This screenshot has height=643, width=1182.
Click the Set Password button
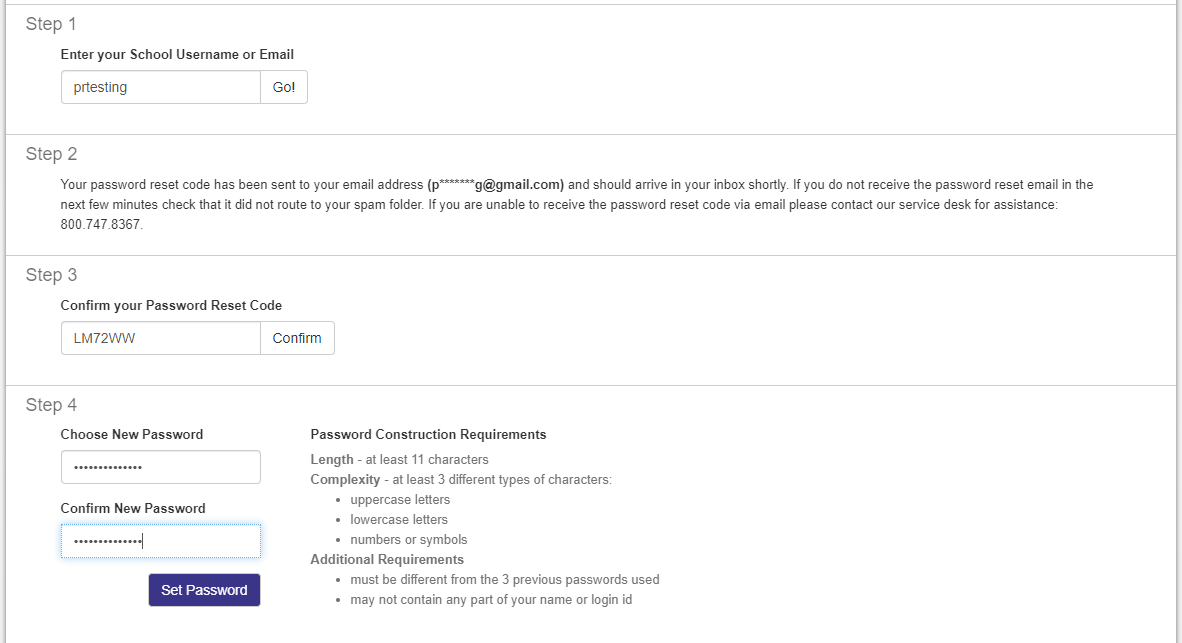204,590
